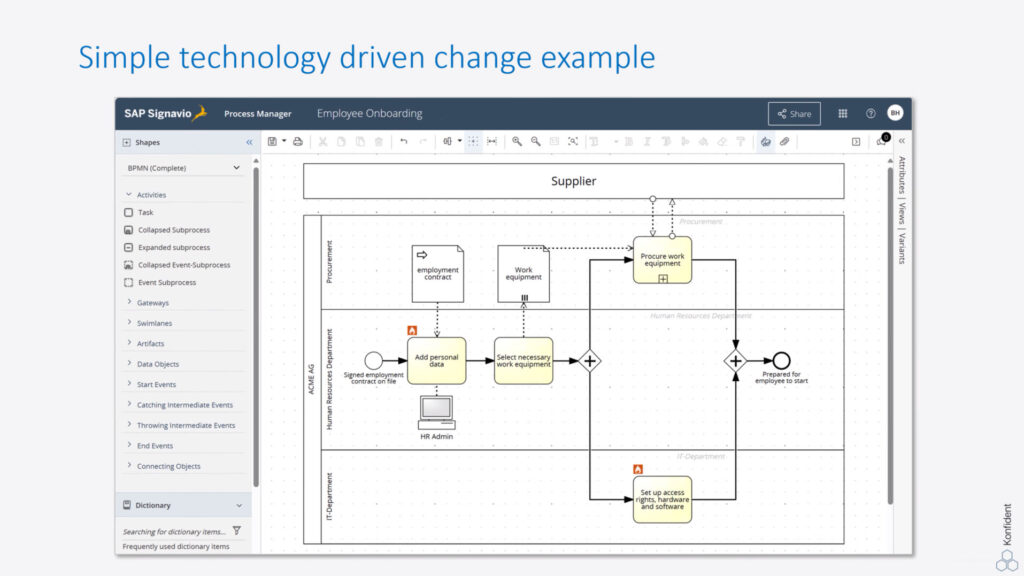Toggle the dotted grid display button
Viewport: 1024px width, 576px height.
point(472,141)
